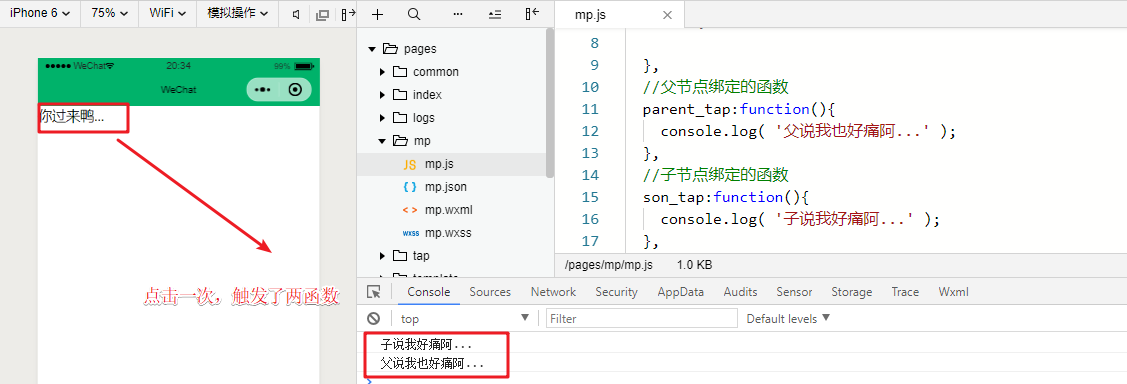Expand the common folder arrow
The height and width of the screenshot is (384, 1127).
pos(383,72)
